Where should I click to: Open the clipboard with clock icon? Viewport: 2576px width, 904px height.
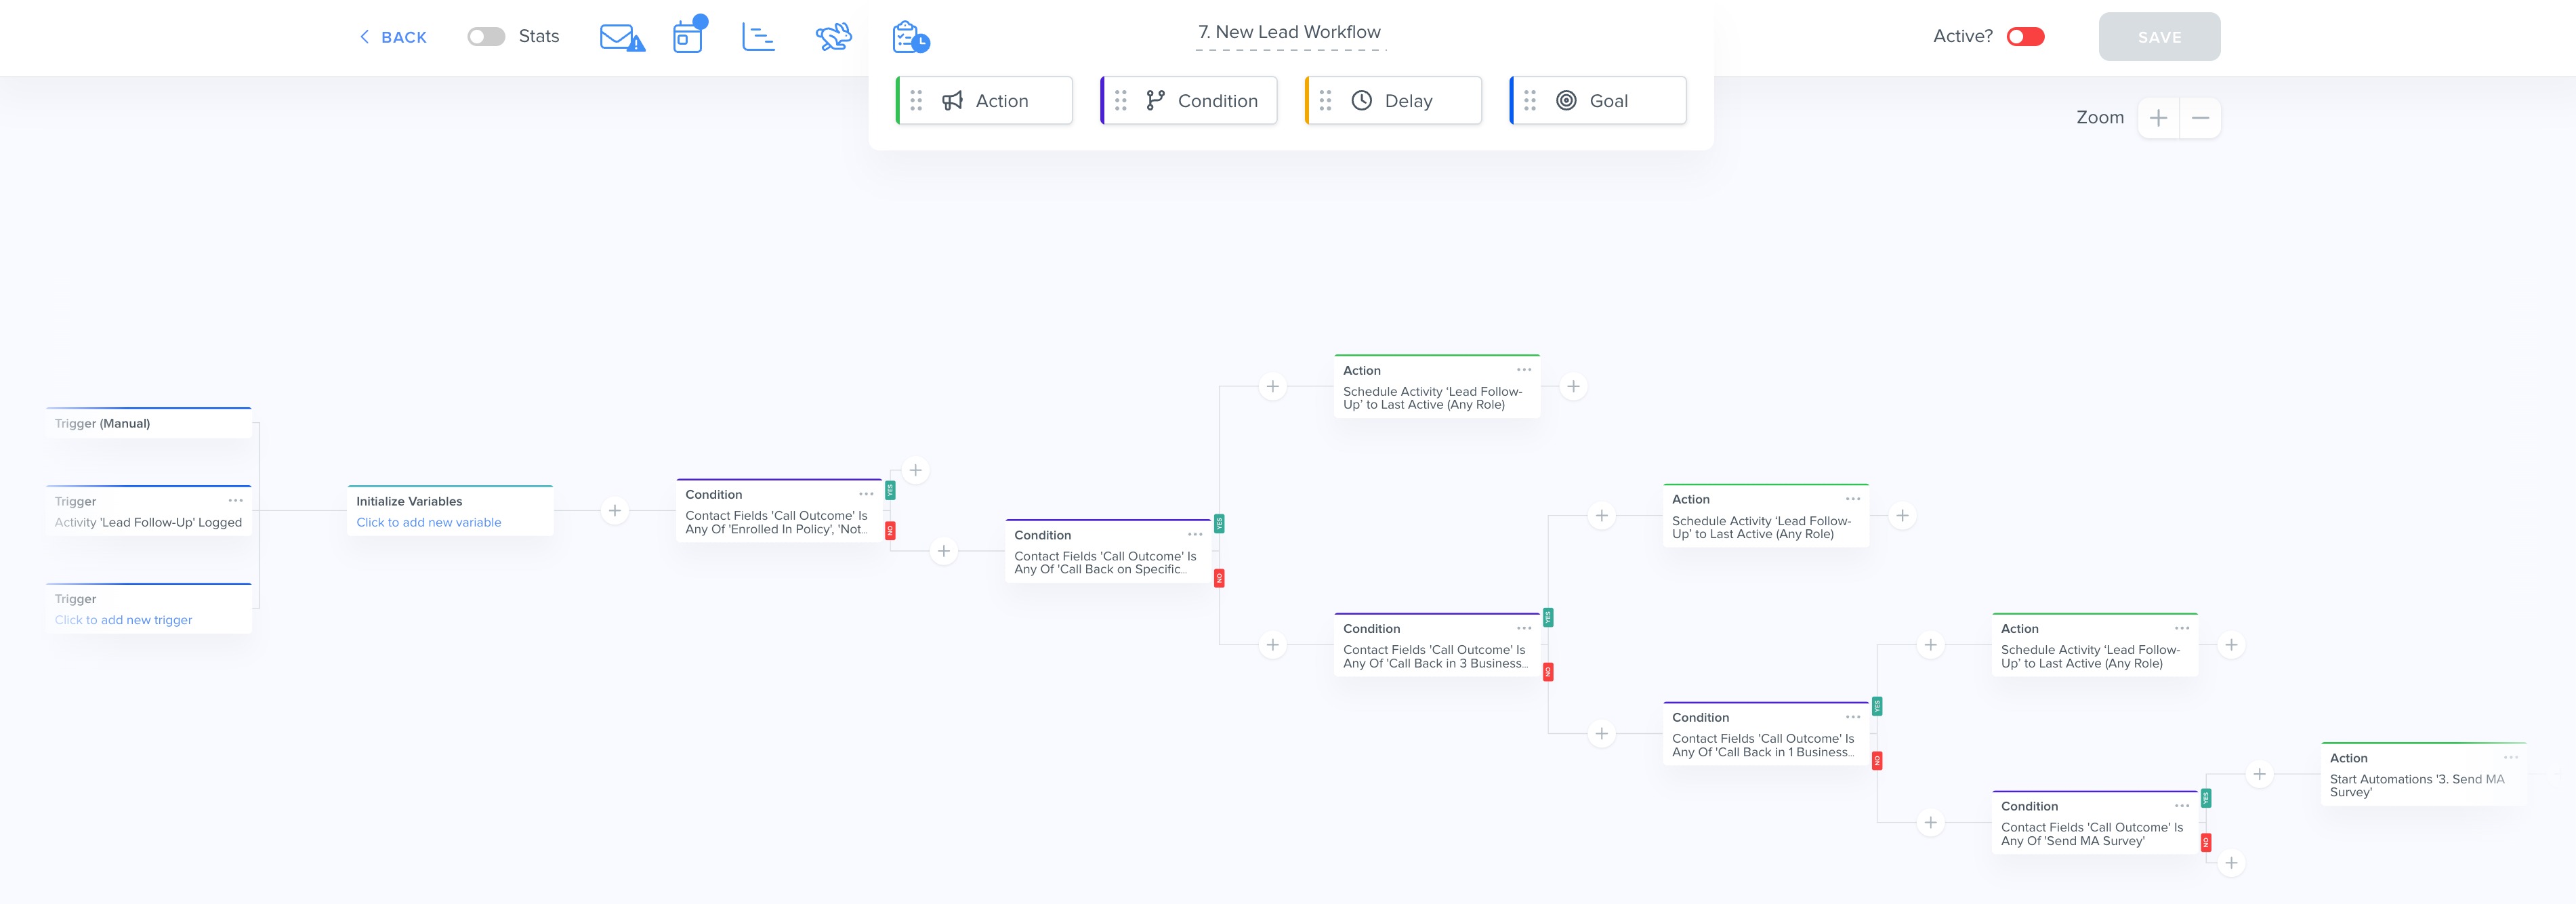coord(910,37)
